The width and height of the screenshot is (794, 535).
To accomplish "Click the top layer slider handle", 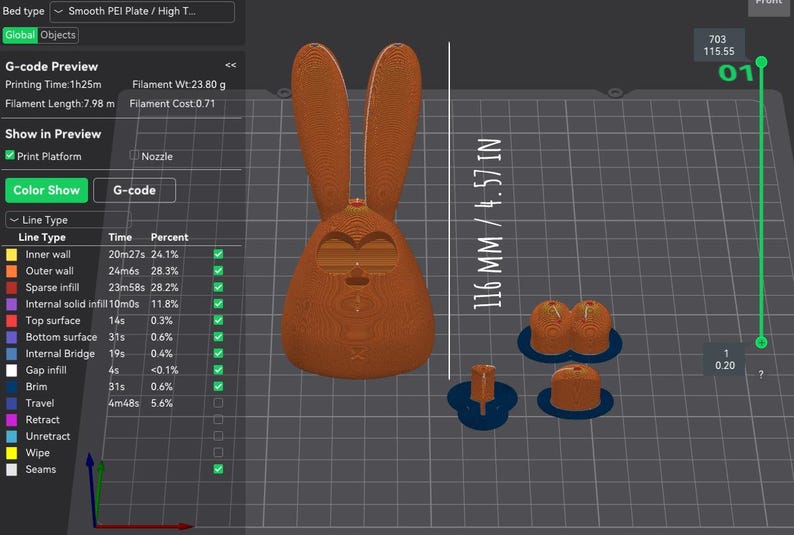I will [761, 62].
